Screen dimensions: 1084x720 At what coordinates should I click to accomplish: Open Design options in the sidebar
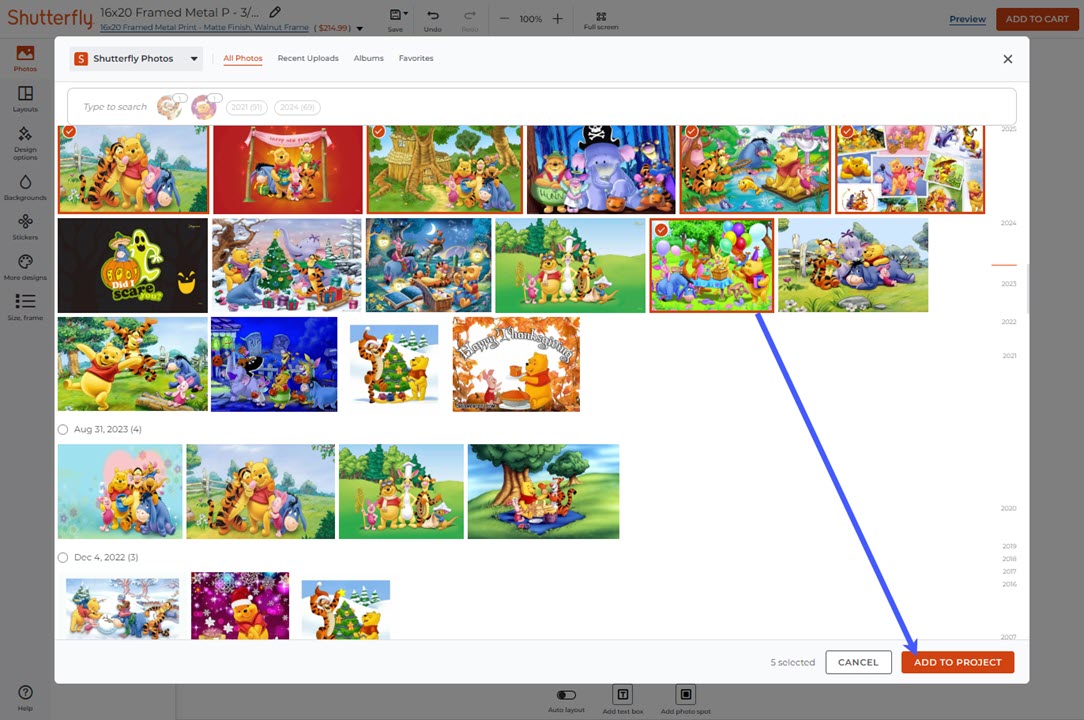25,143
